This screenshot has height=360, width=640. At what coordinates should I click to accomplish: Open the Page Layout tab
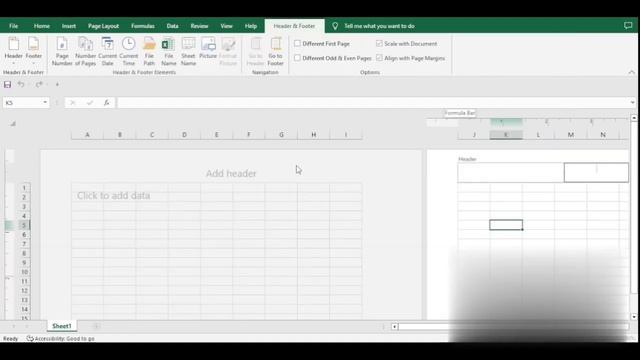tap(103, 26)
